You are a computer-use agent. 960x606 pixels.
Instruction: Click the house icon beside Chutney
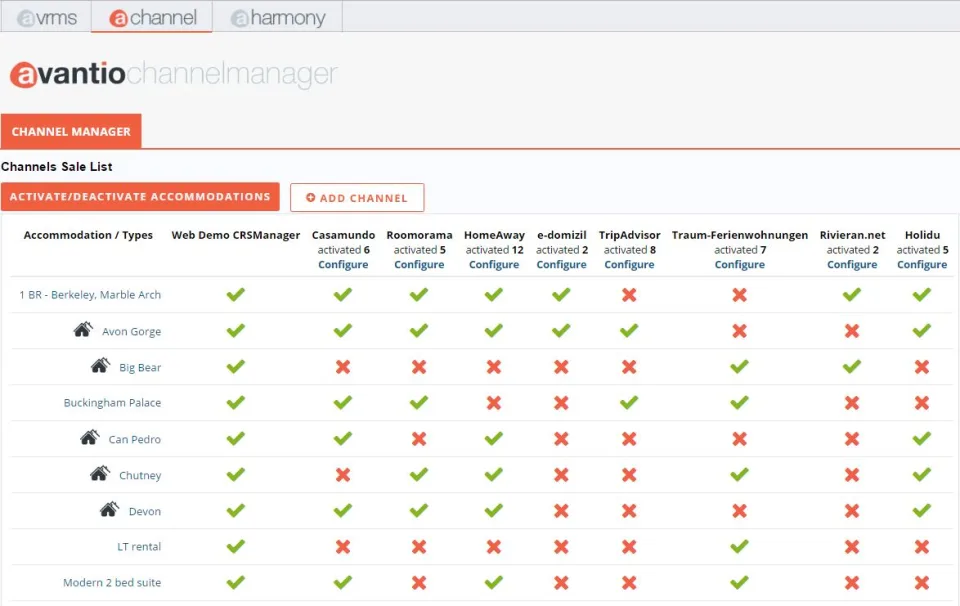tap(100, 473)
